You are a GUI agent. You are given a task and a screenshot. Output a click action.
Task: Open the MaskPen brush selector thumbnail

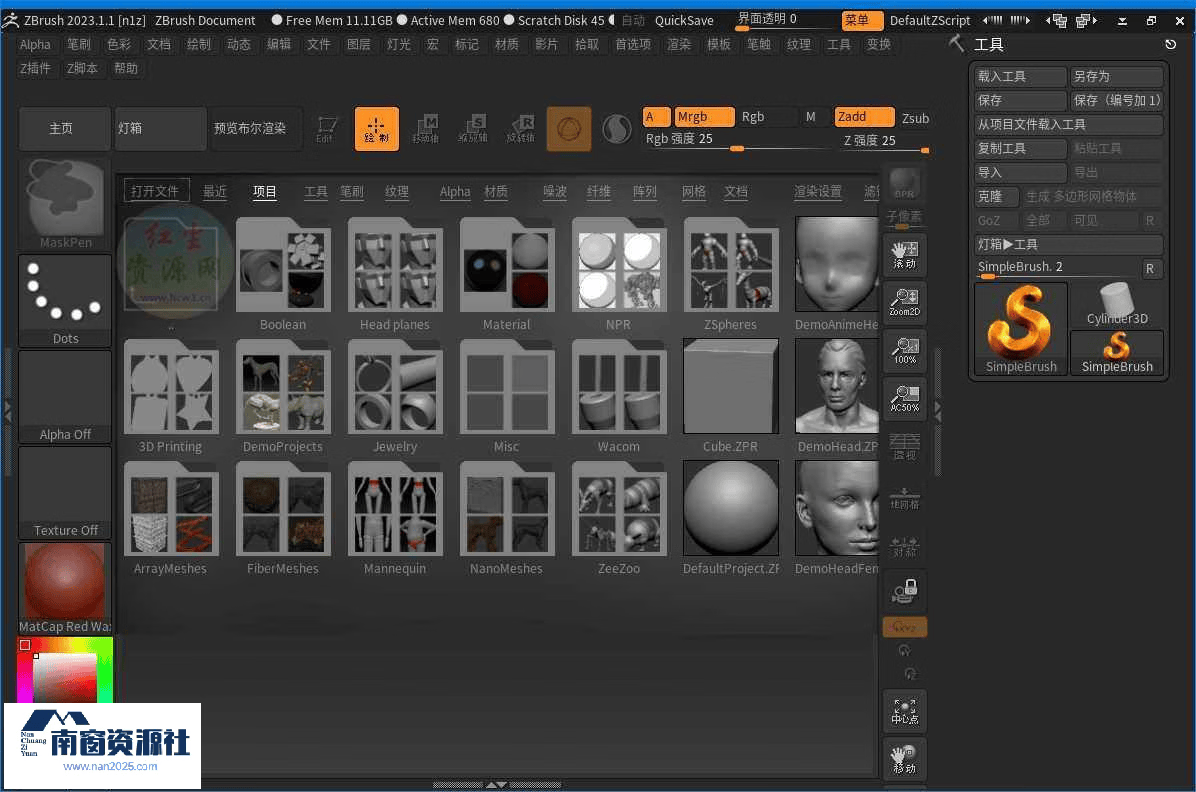click(65, 204)
